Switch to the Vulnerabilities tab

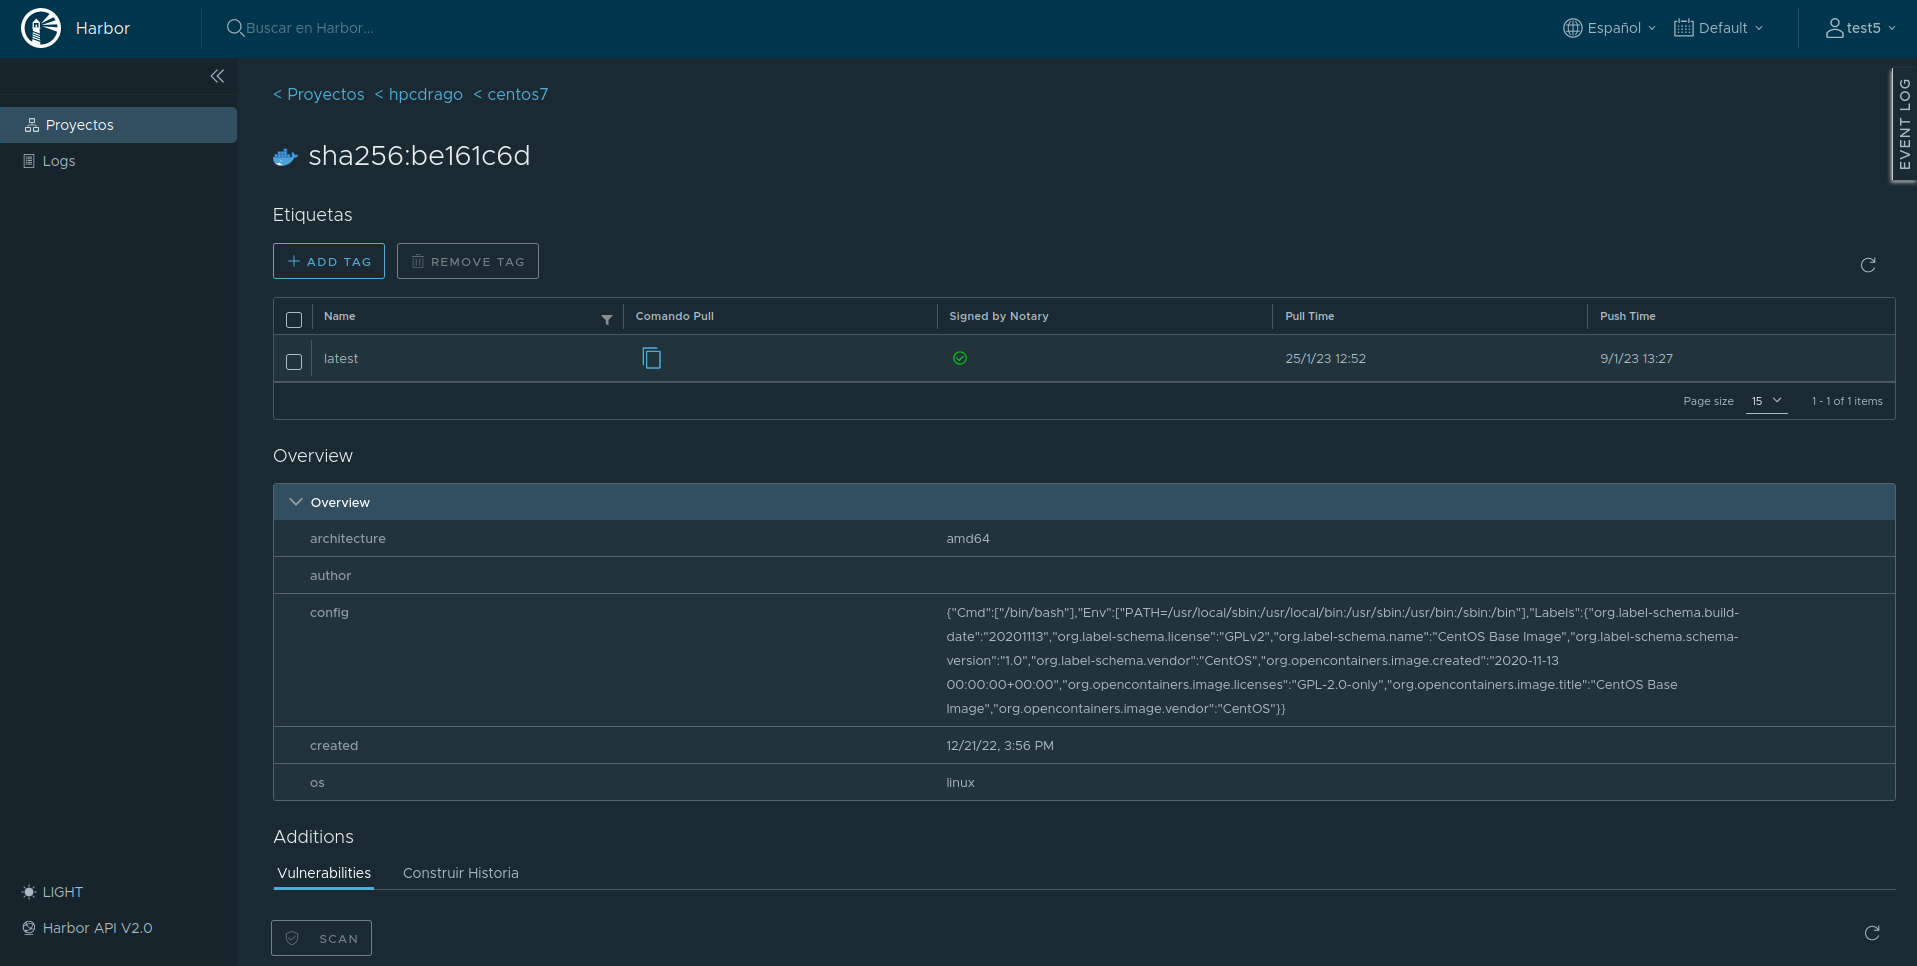tap(324, 873)
